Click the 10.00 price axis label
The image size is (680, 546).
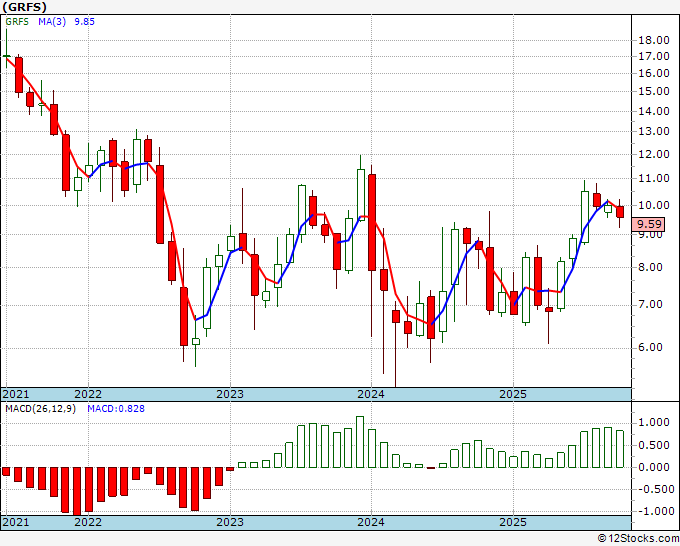click(654, 205)
